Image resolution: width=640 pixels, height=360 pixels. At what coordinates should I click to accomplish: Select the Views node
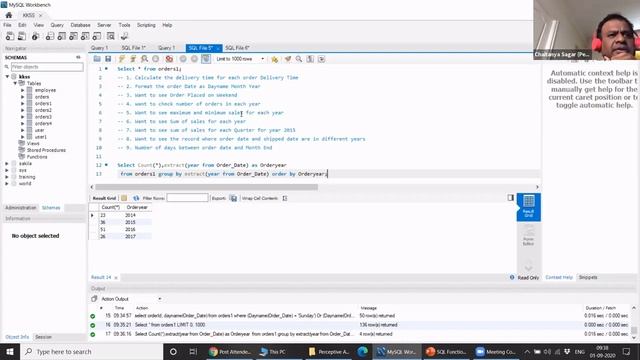click(x=33, y=144)
